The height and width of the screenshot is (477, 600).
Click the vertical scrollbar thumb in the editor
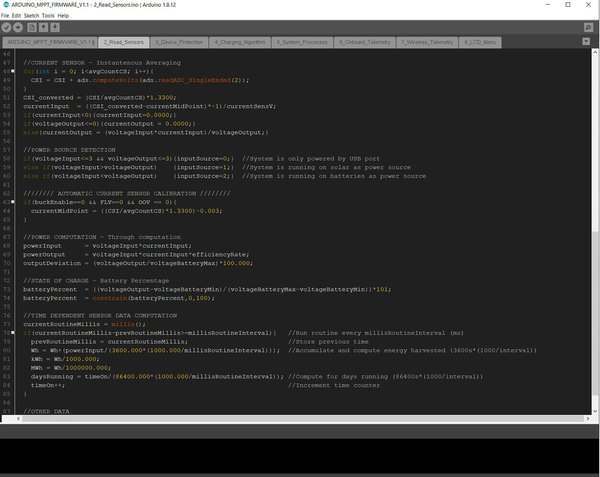pyautogui.click(x=595, y=314)
